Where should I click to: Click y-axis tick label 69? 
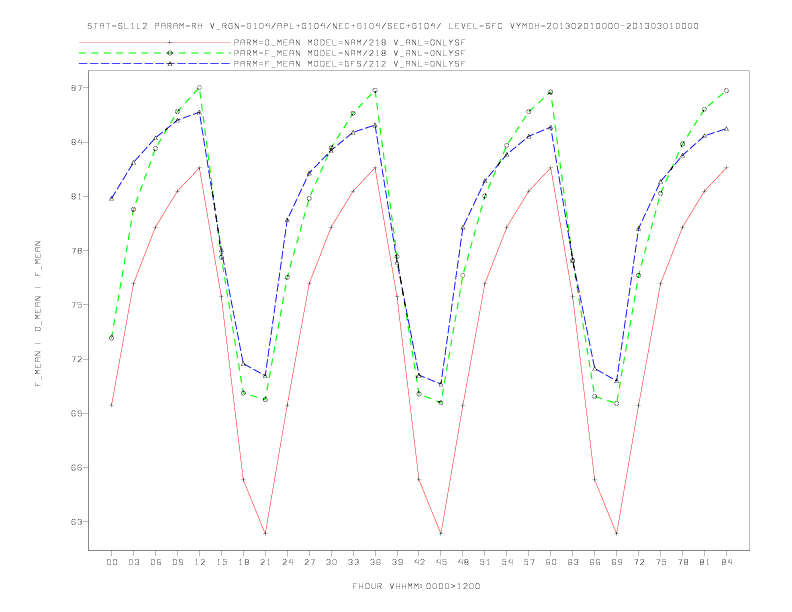pos(76,414)
